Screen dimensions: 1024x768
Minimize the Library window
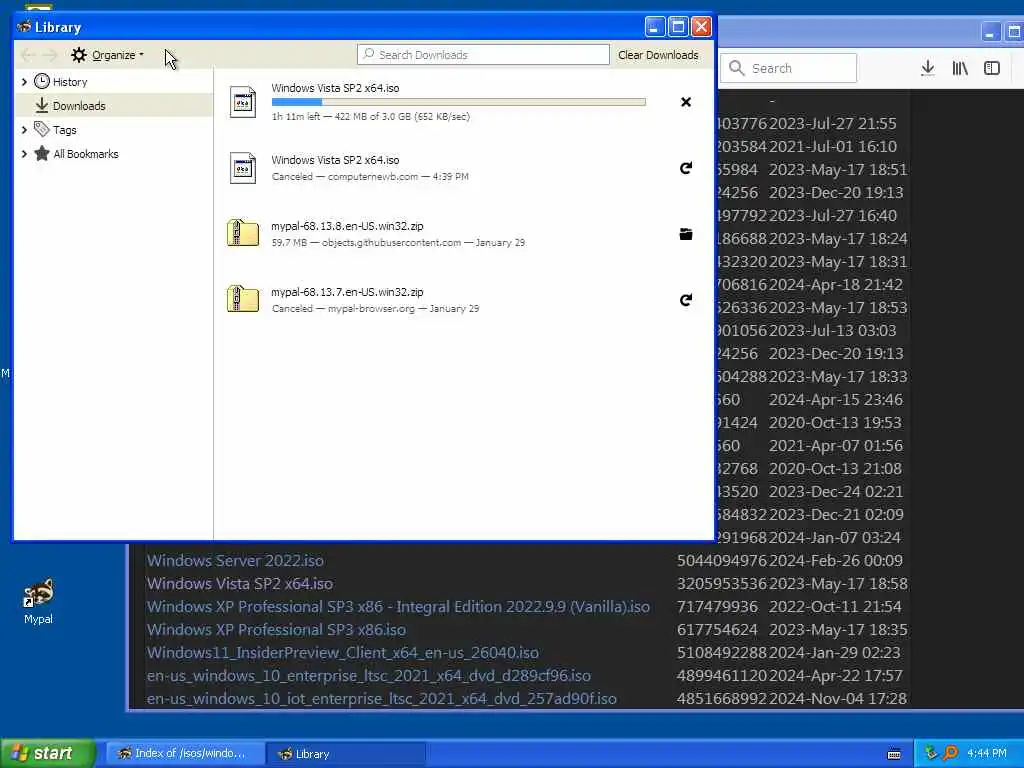tap(655, 27)
